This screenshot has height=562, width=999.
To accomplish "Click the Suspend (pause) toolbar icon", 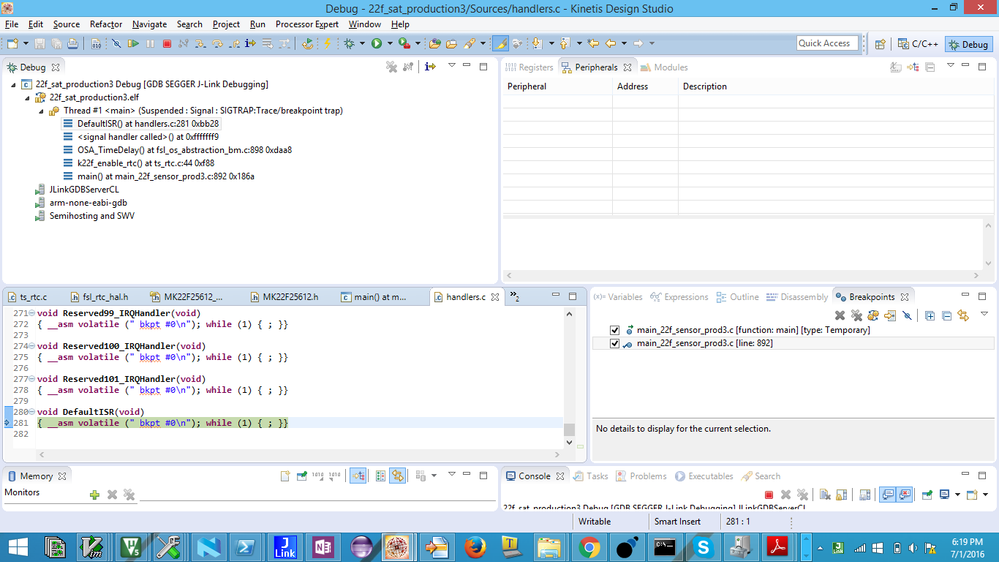I will click(150, 43).
